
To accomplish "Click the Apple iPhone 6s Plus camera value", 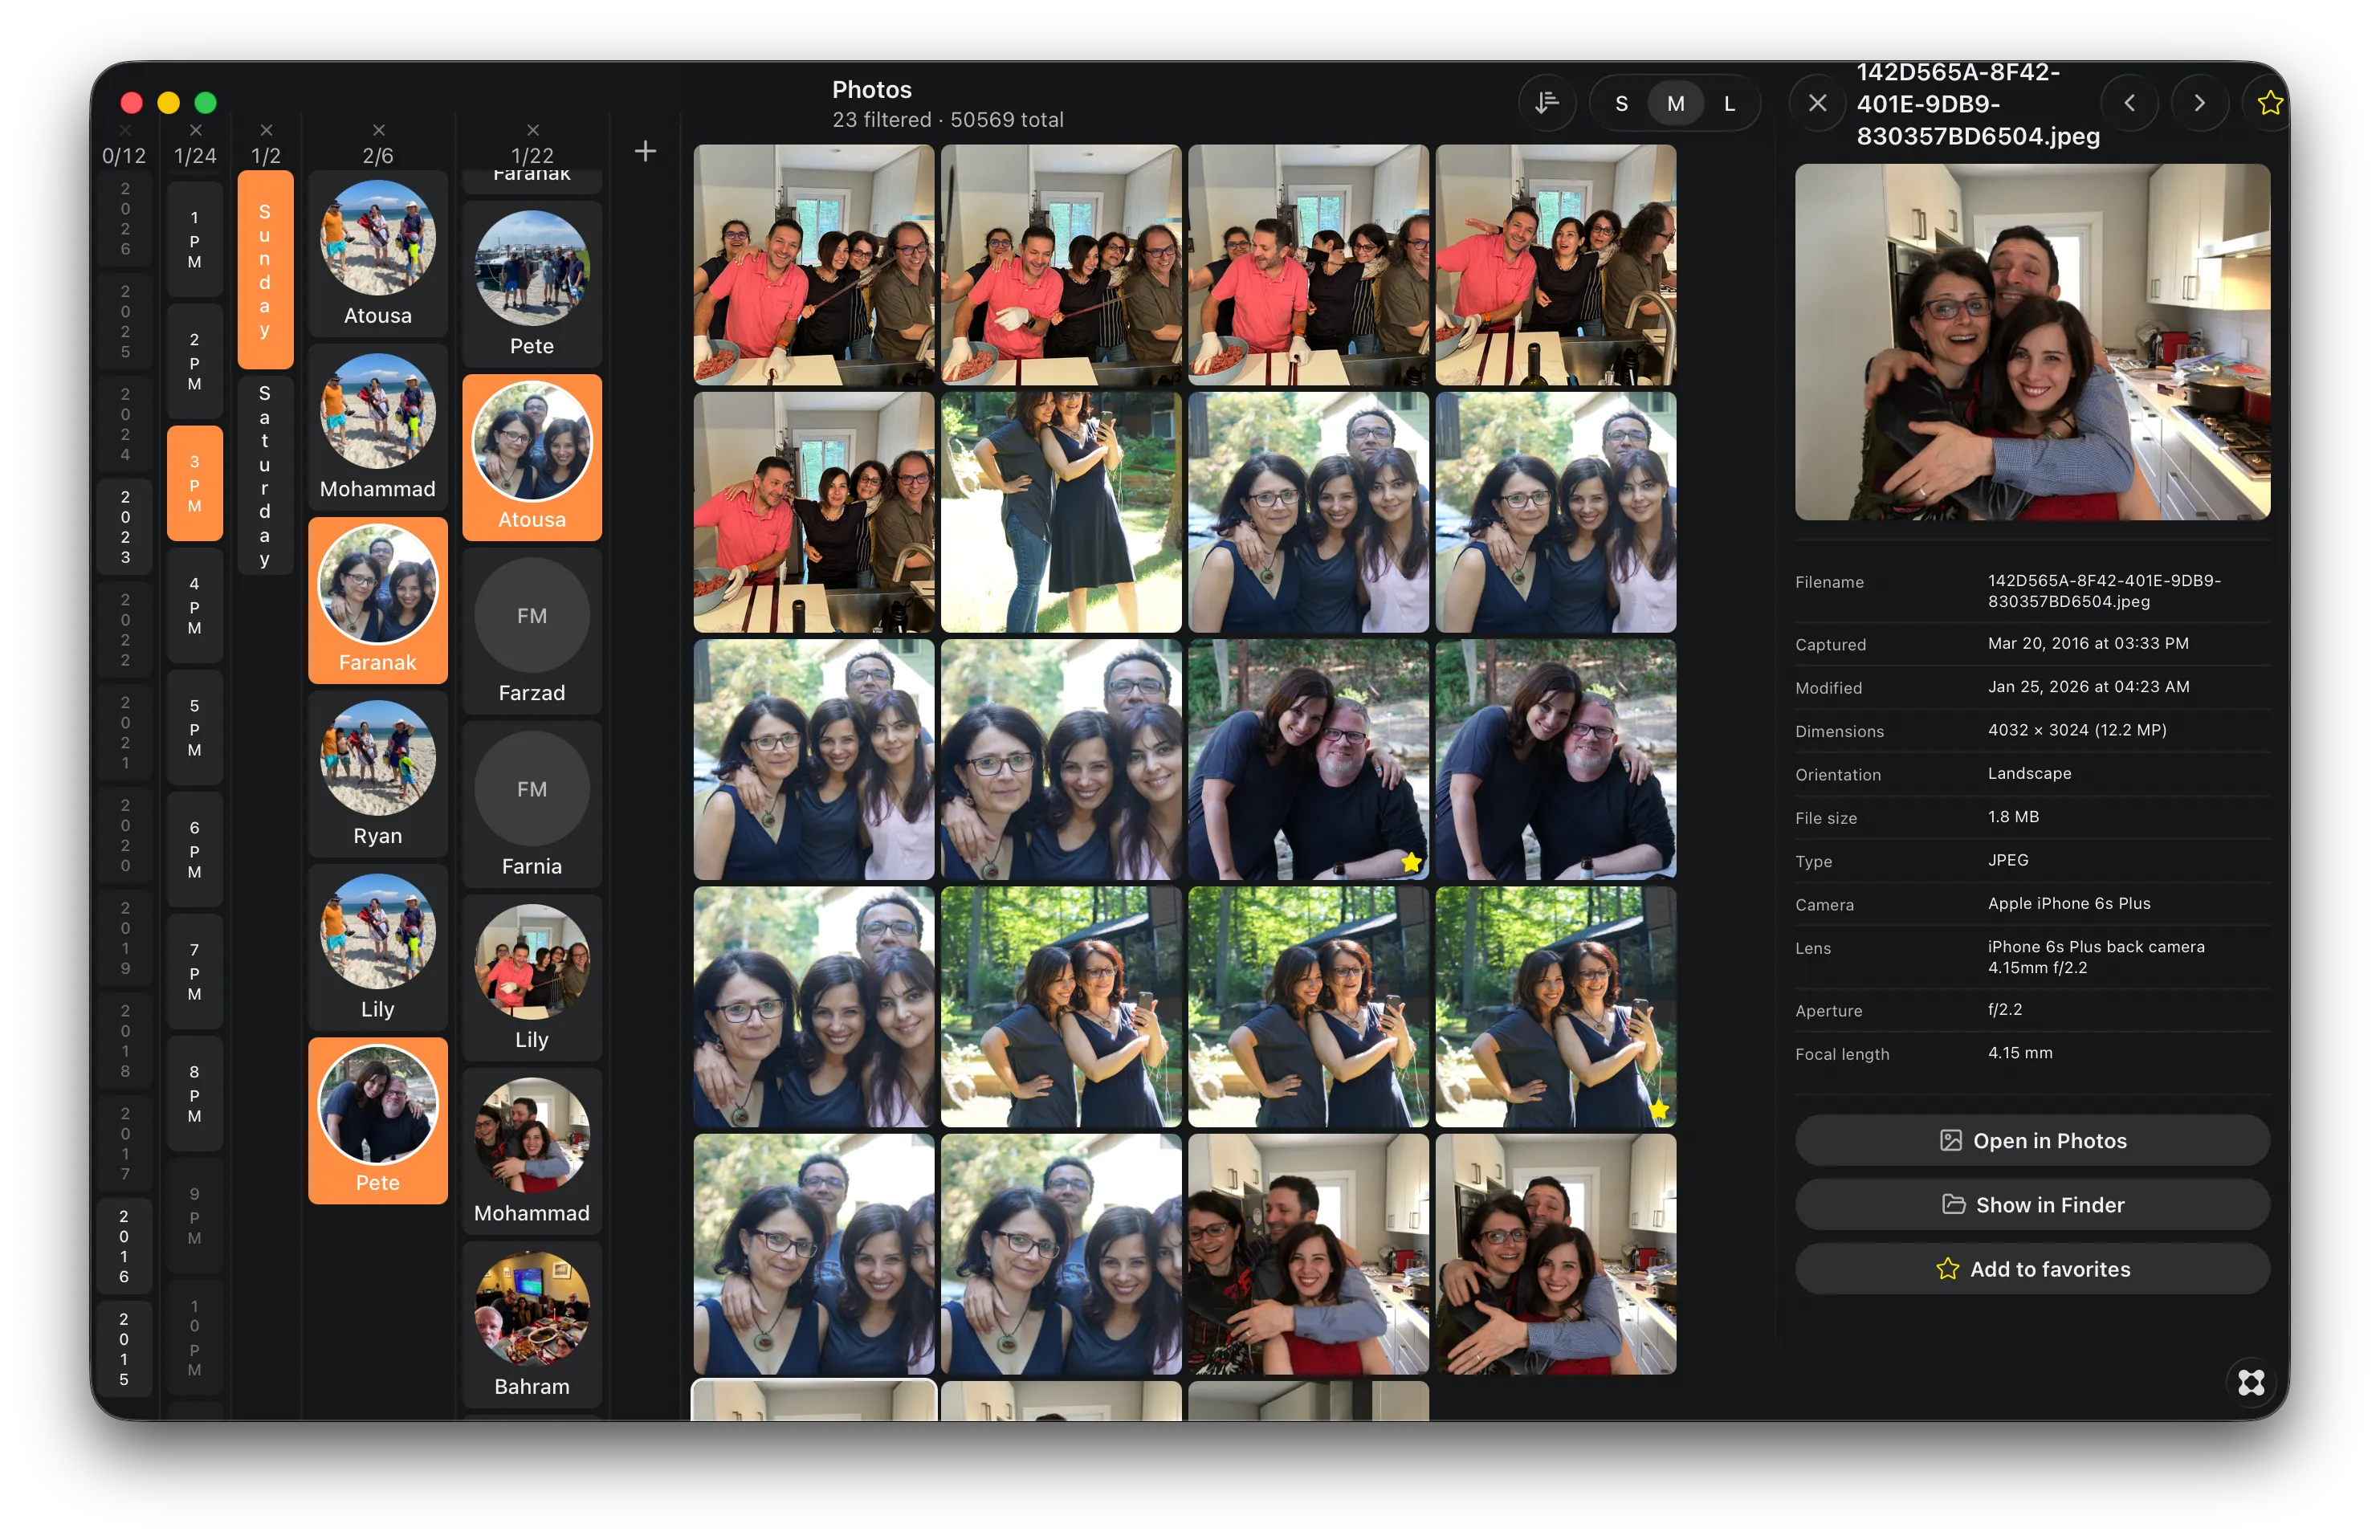I will [x=2069, y=903].
